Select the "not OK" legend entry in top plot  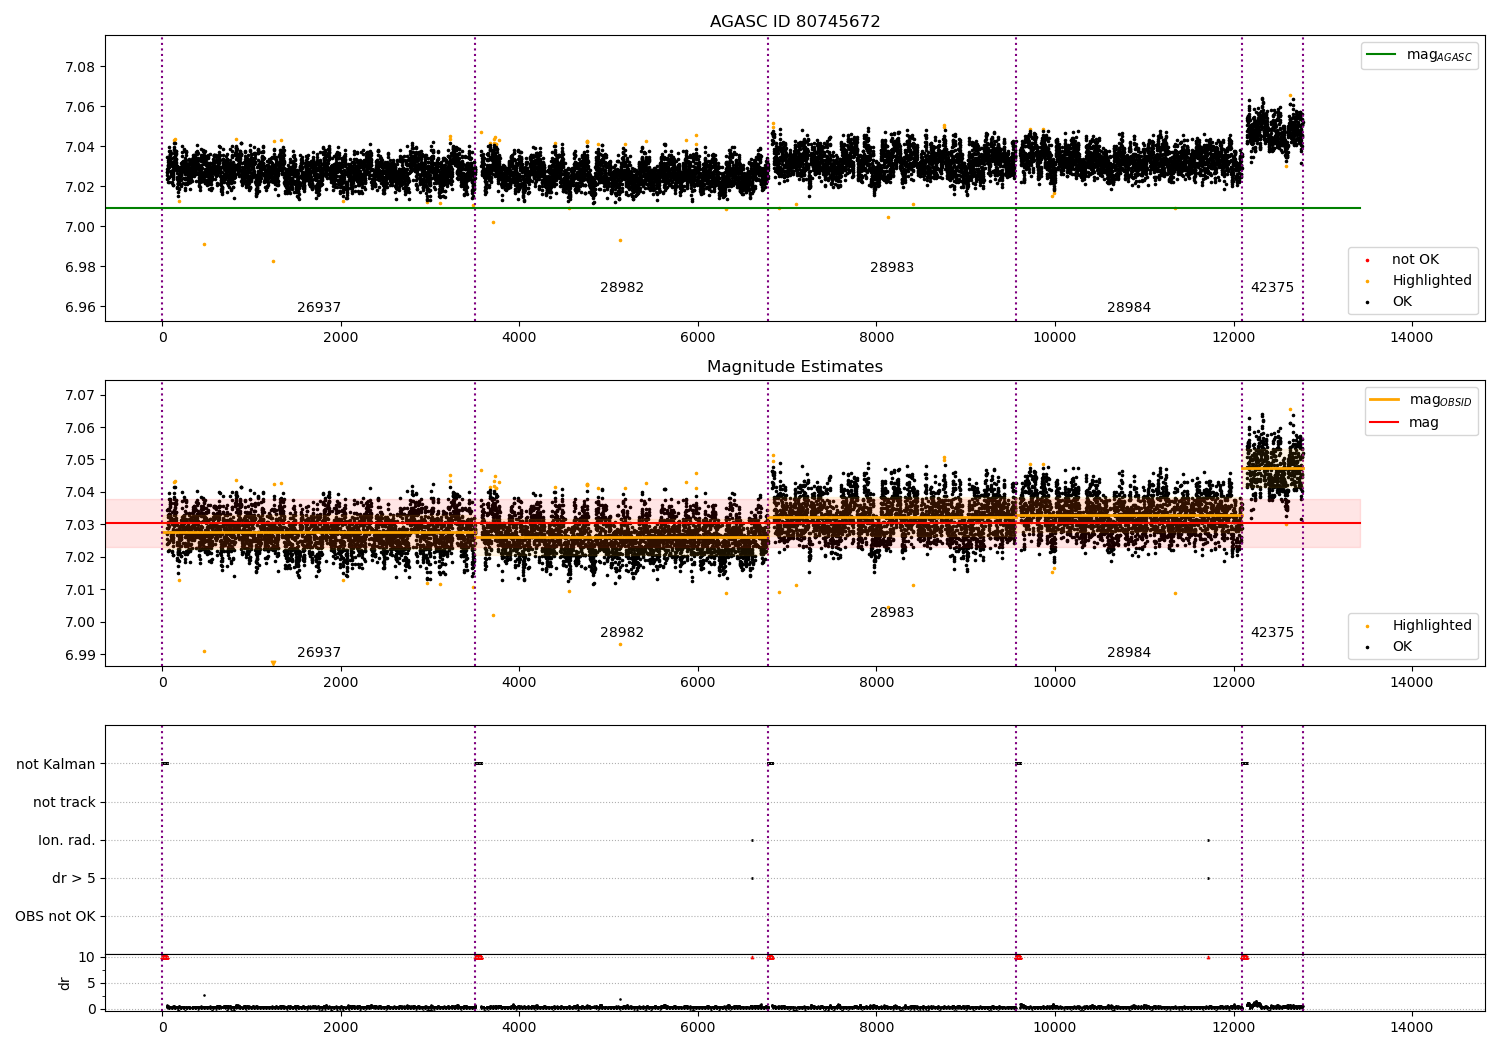(x=1415, y=260)
